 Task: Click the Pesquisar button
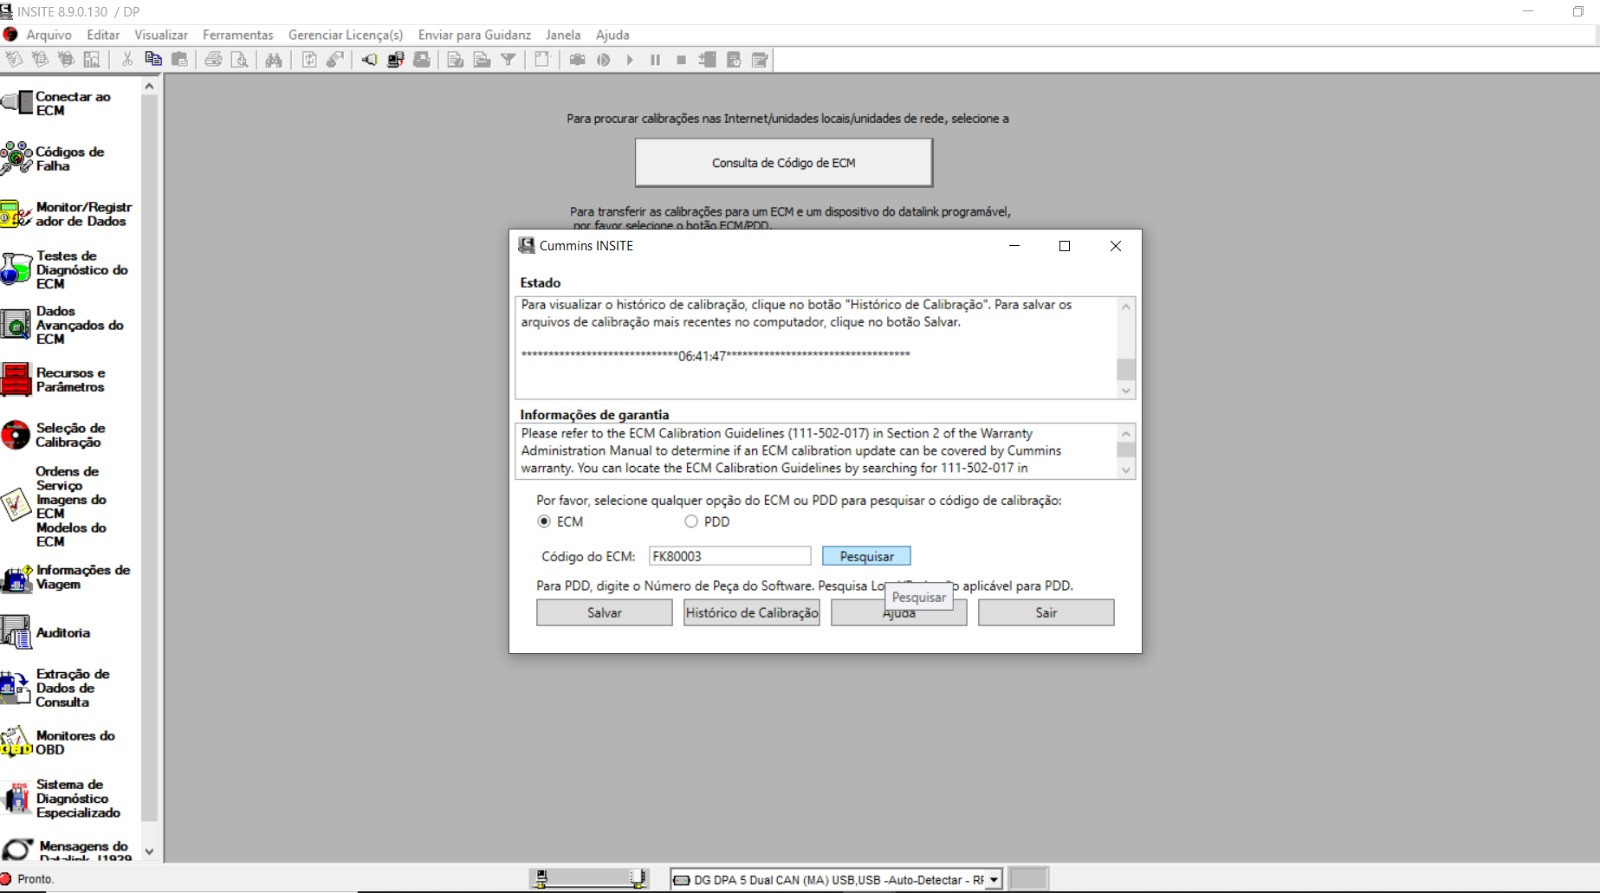(x=867, y=556)
